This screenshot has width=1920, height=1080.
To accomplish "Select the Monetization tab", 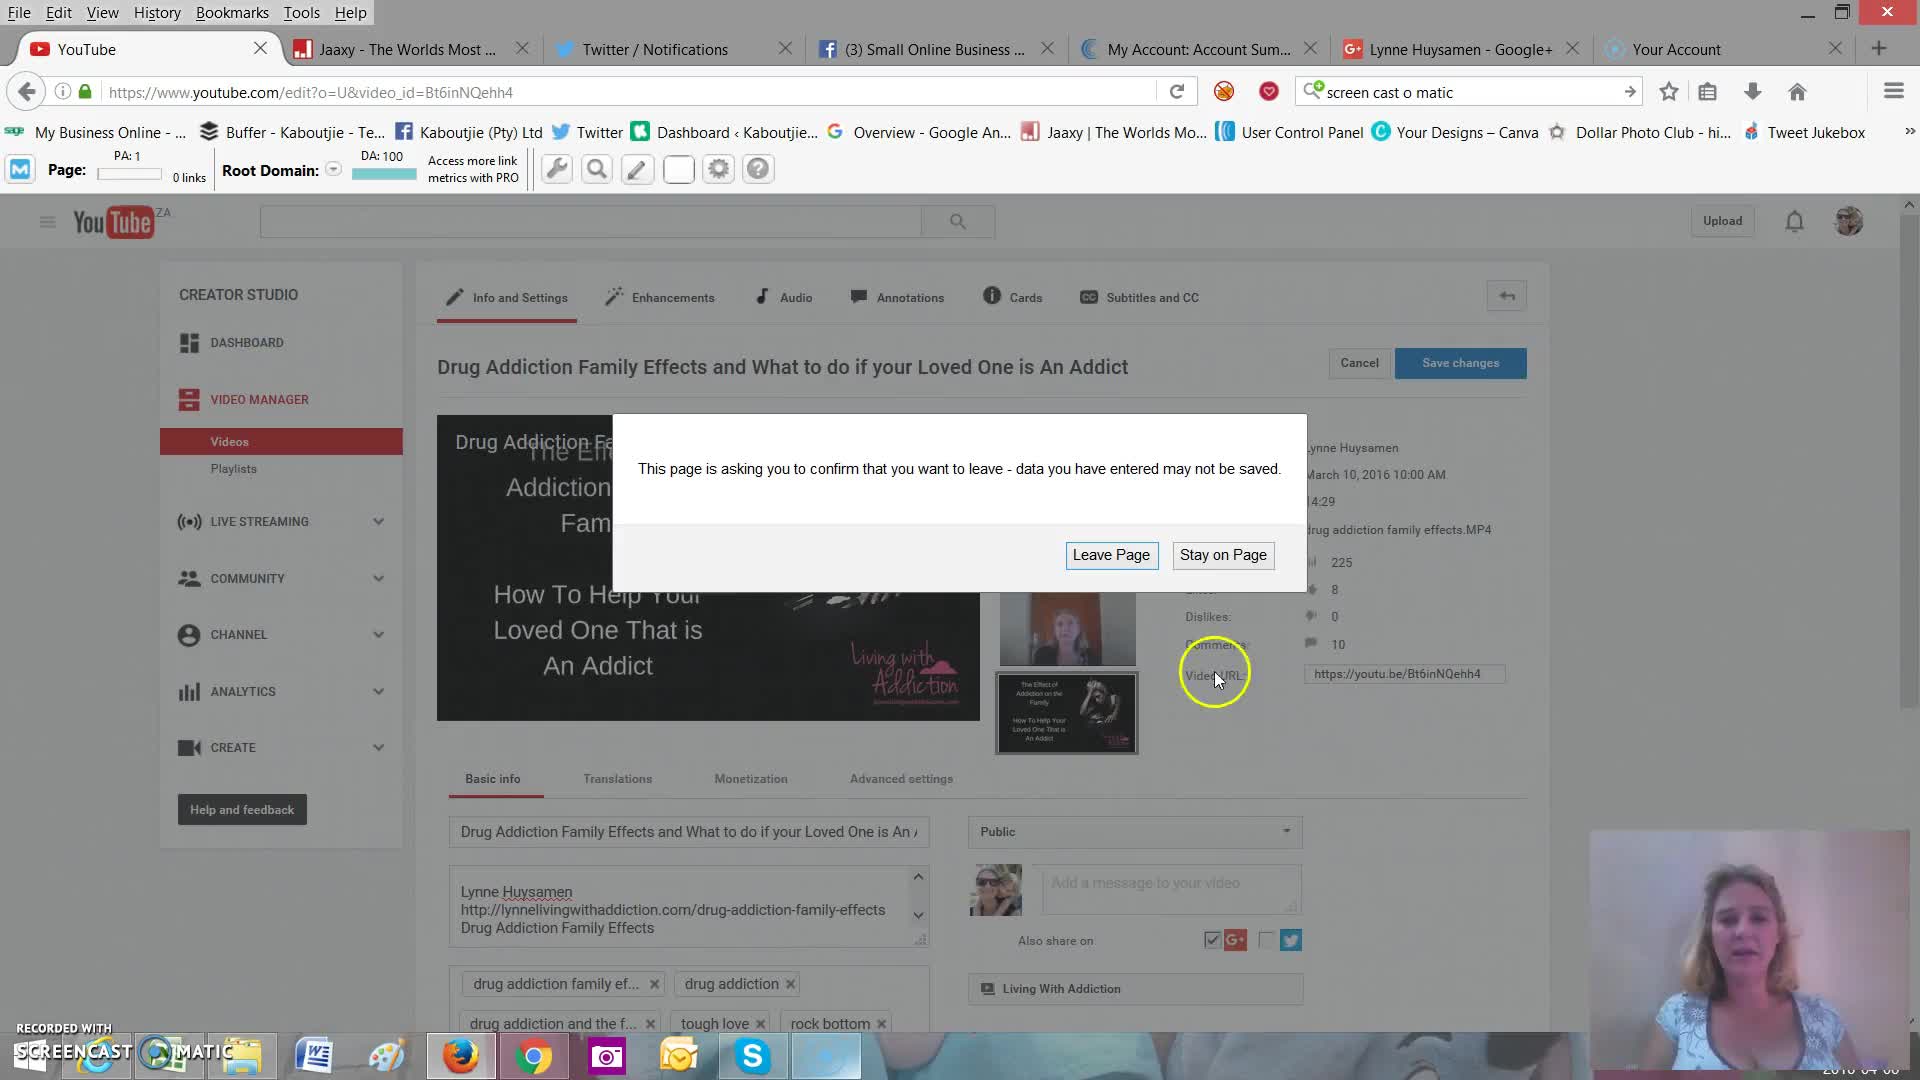I will [751, 779].
